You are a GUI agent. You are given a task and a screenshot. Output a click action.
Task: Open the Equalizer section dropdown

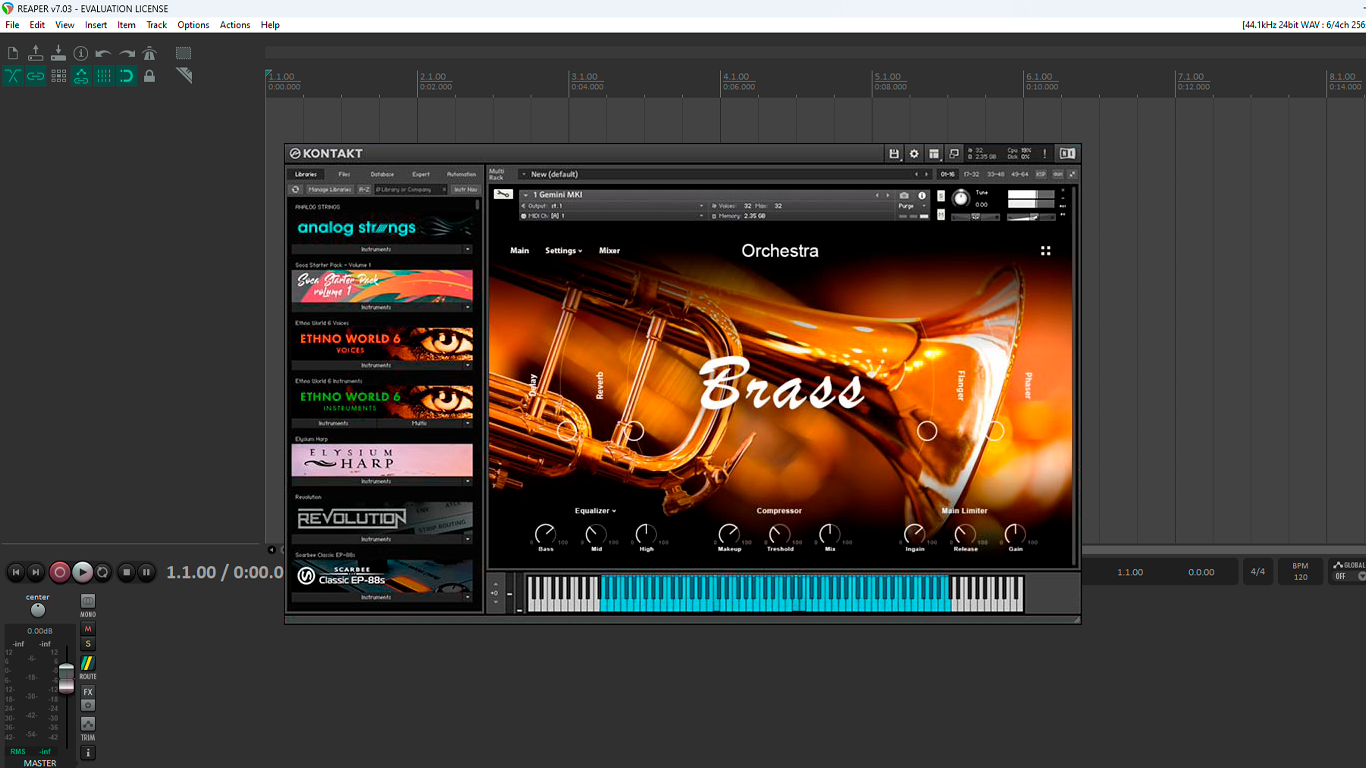[595, 511]
